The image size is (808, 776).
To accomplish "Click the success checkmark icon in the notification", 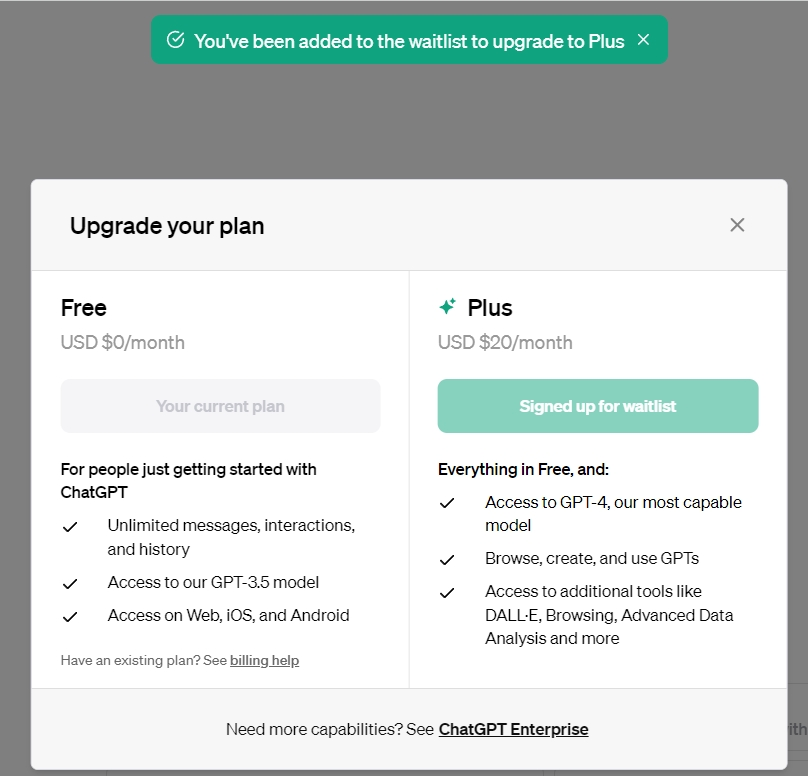I will coord(175,40).
